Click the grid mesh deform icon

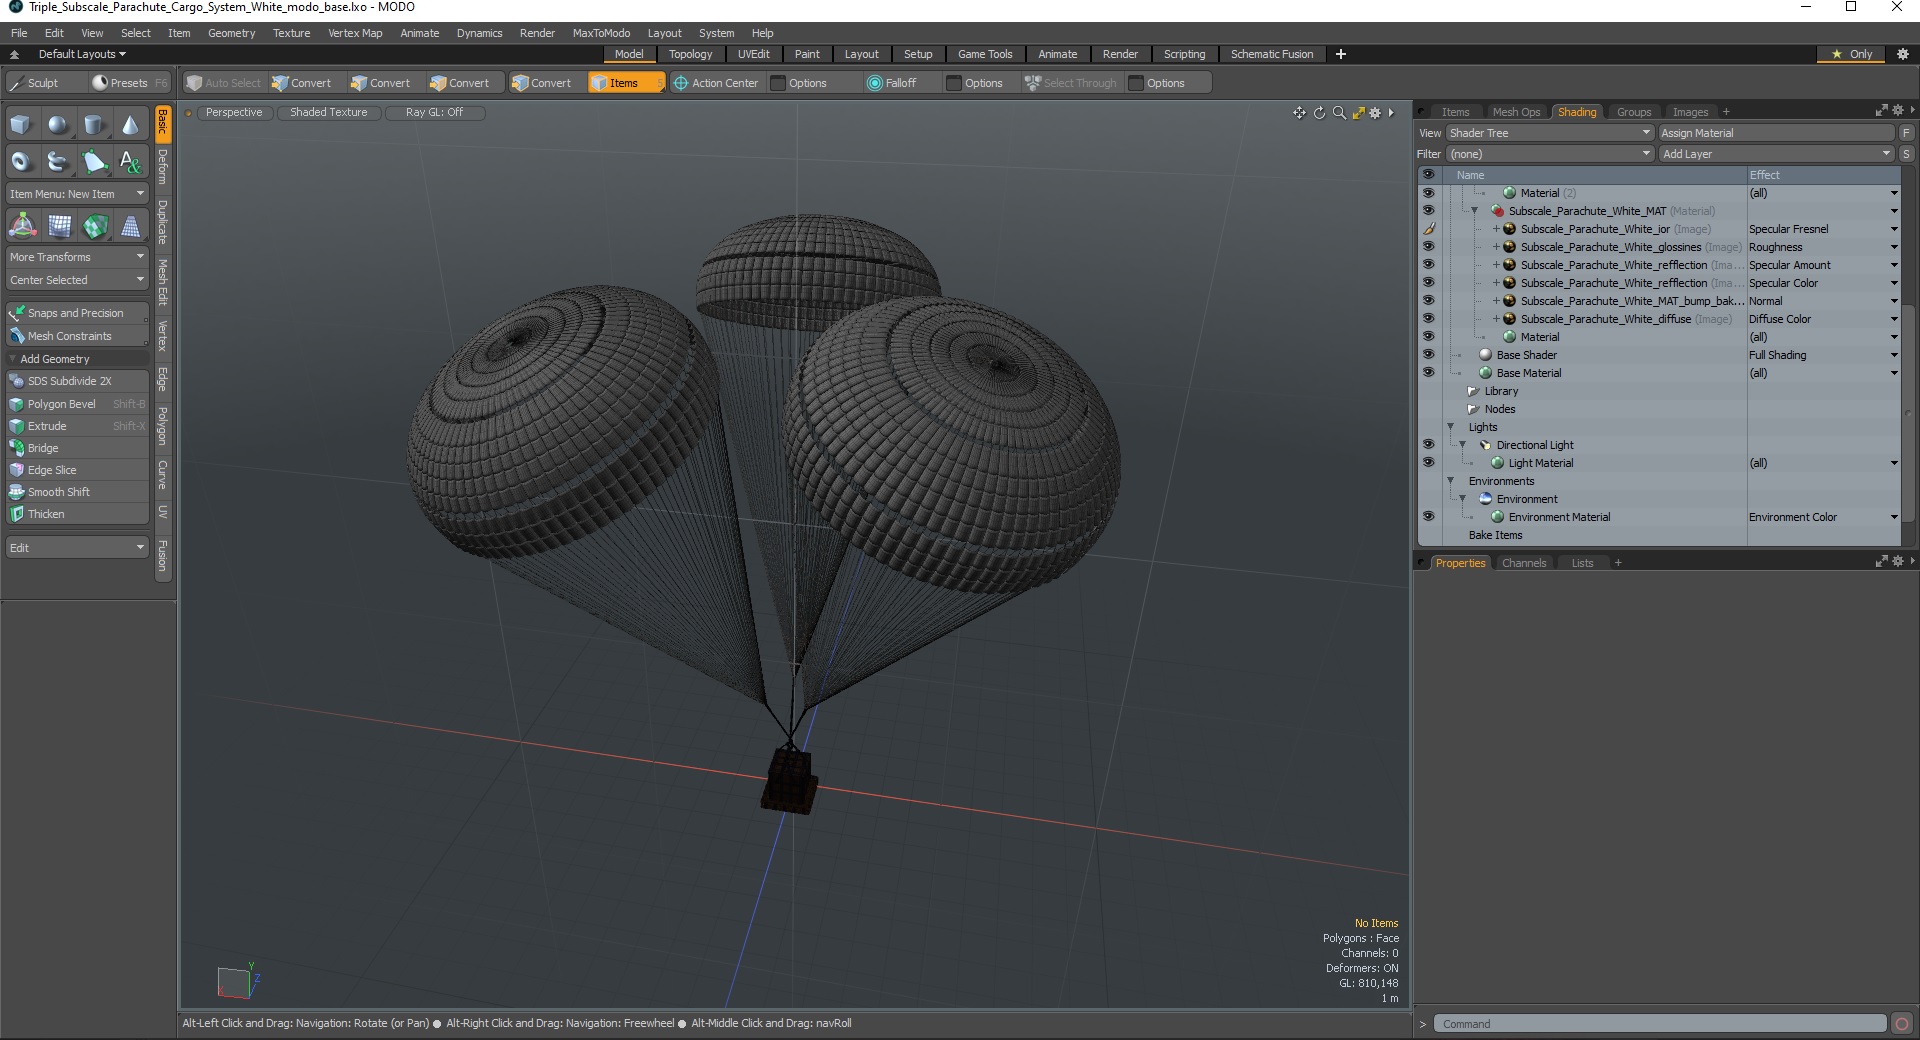point(59,227)
